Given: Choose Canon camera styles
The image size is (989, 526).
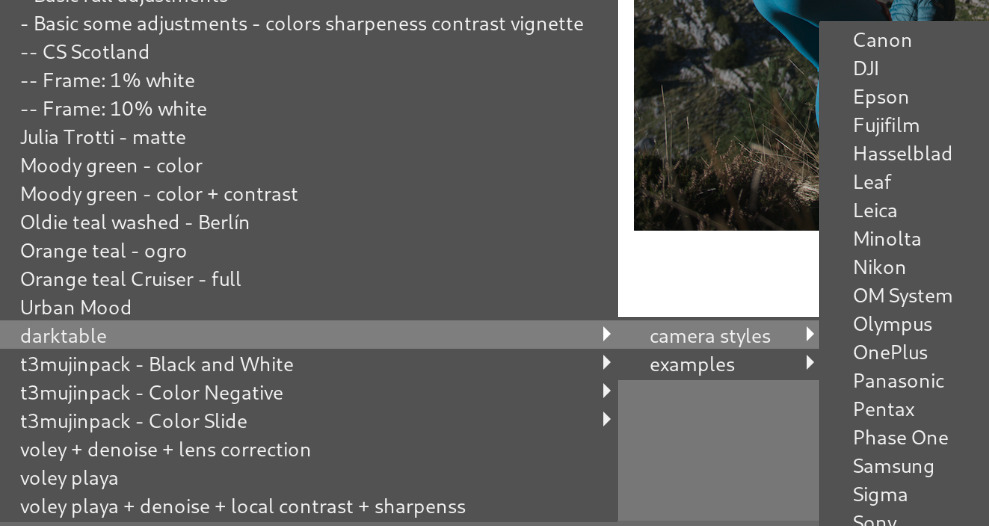Looking at the screenshot, I should click(882, 40).
